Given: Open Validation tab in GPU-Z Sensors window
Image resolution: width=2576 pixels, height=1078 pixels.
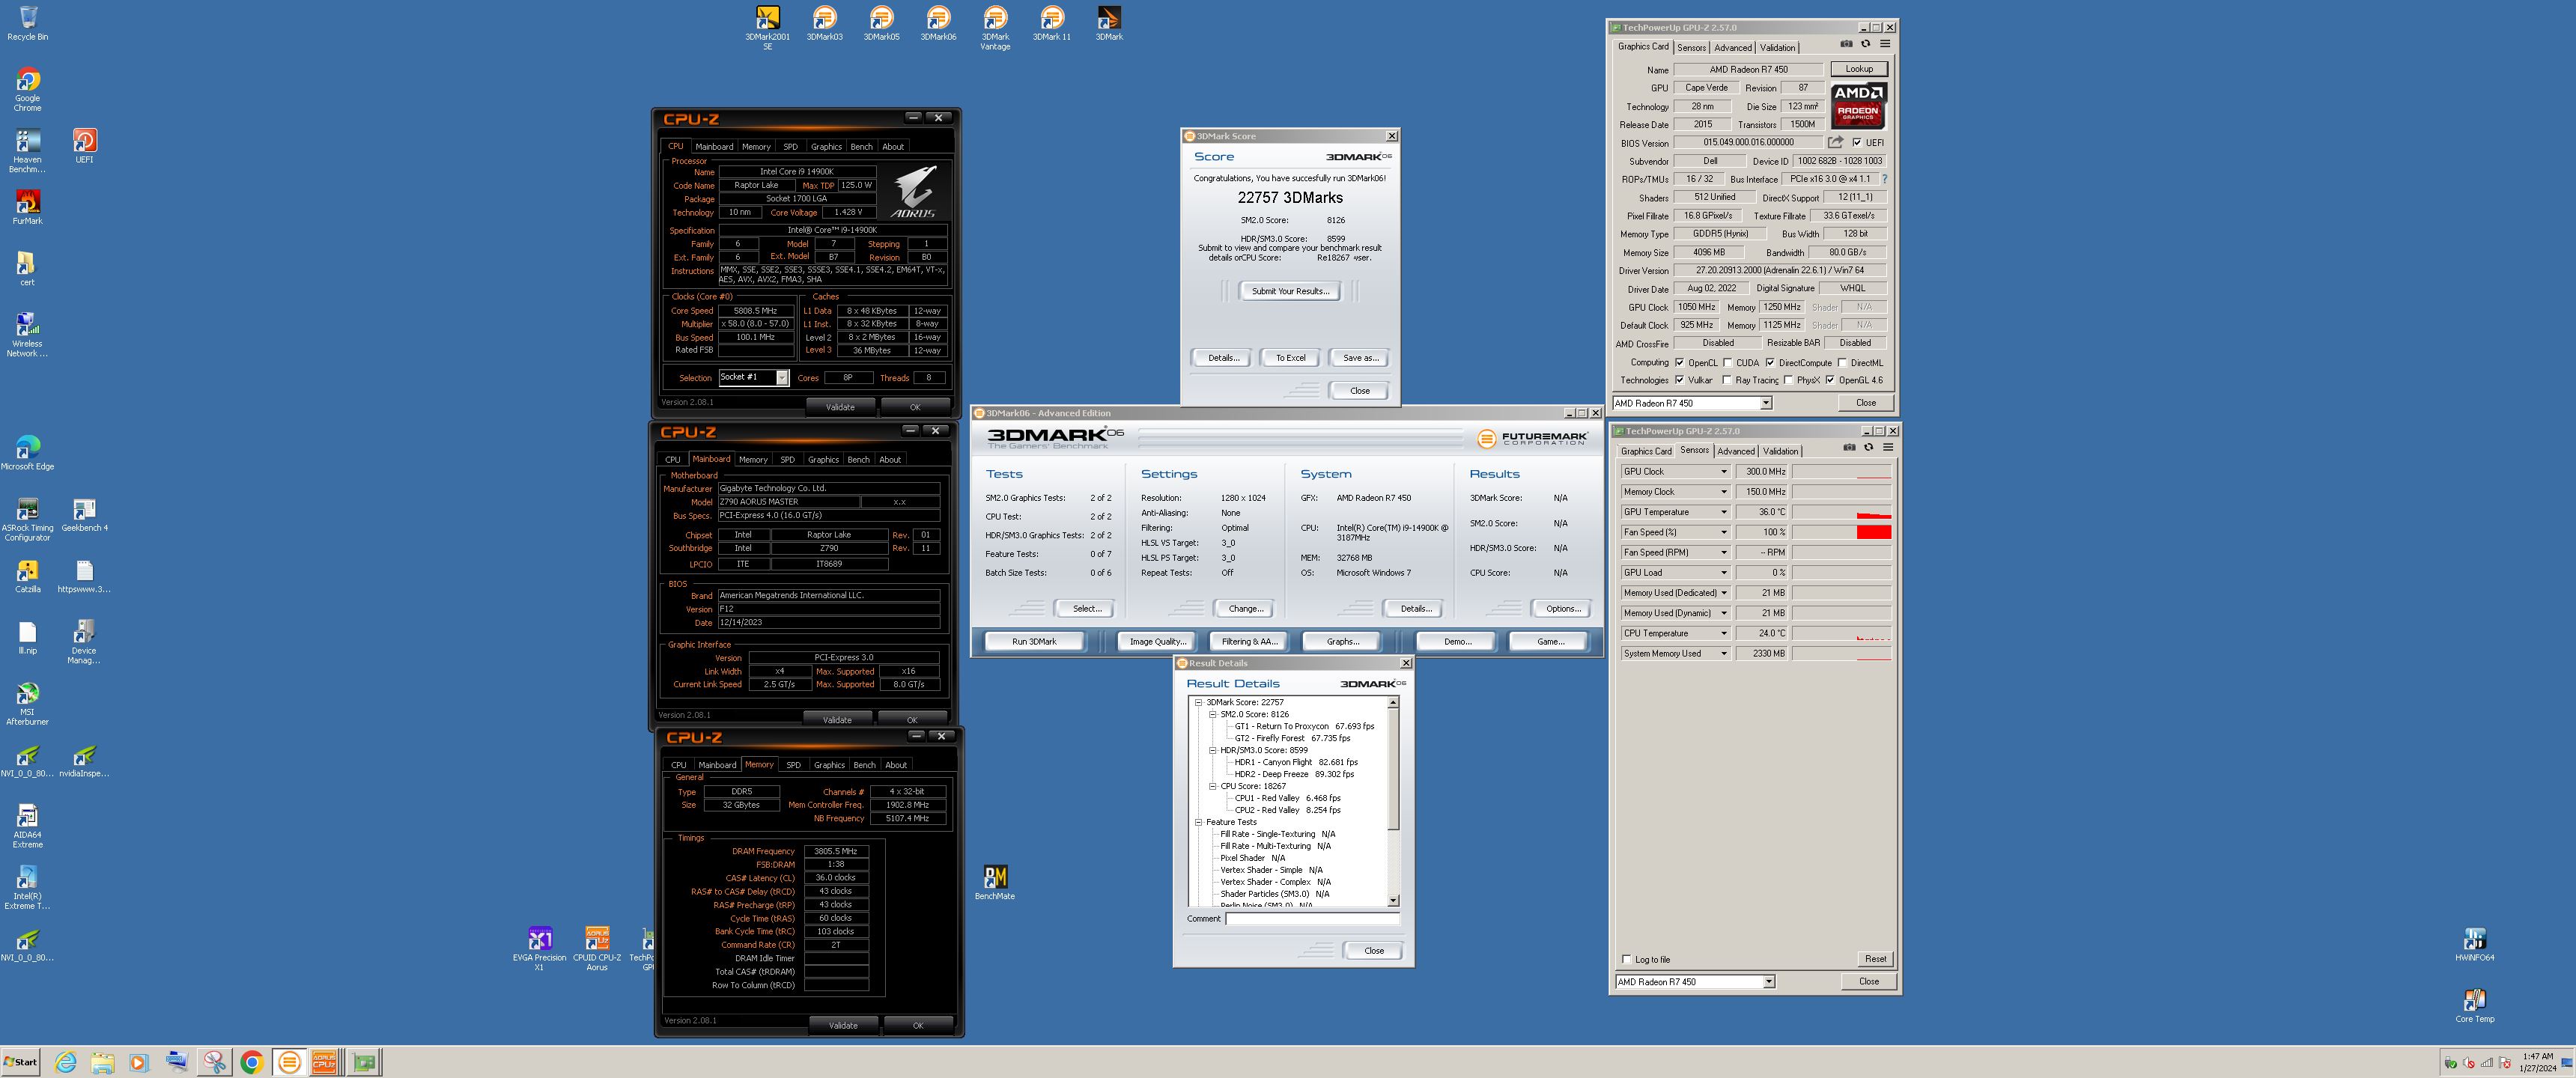Looking at the screenshot, I should 1780,452.
